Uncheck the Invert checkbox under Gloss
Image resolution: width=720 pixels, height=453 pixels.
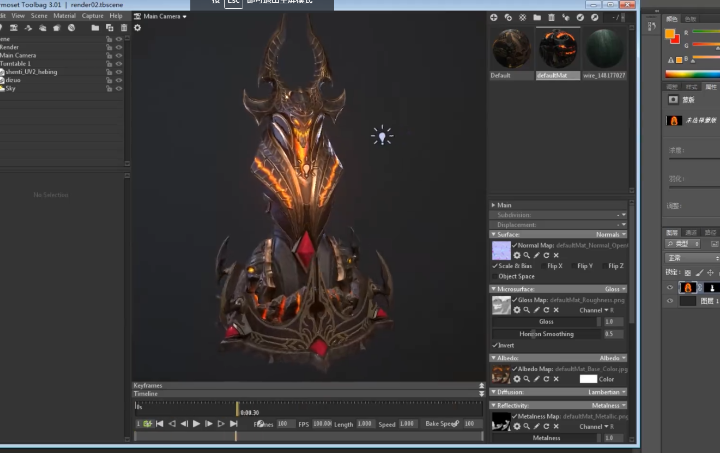[x=496, y=345]
